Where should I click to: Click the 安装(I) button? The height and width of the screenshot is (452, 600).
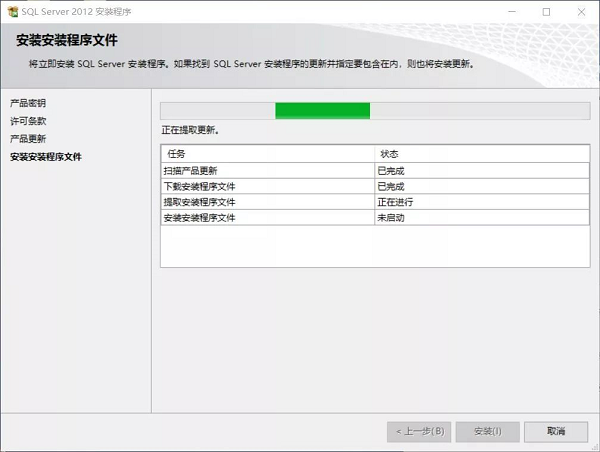[487, 431]
